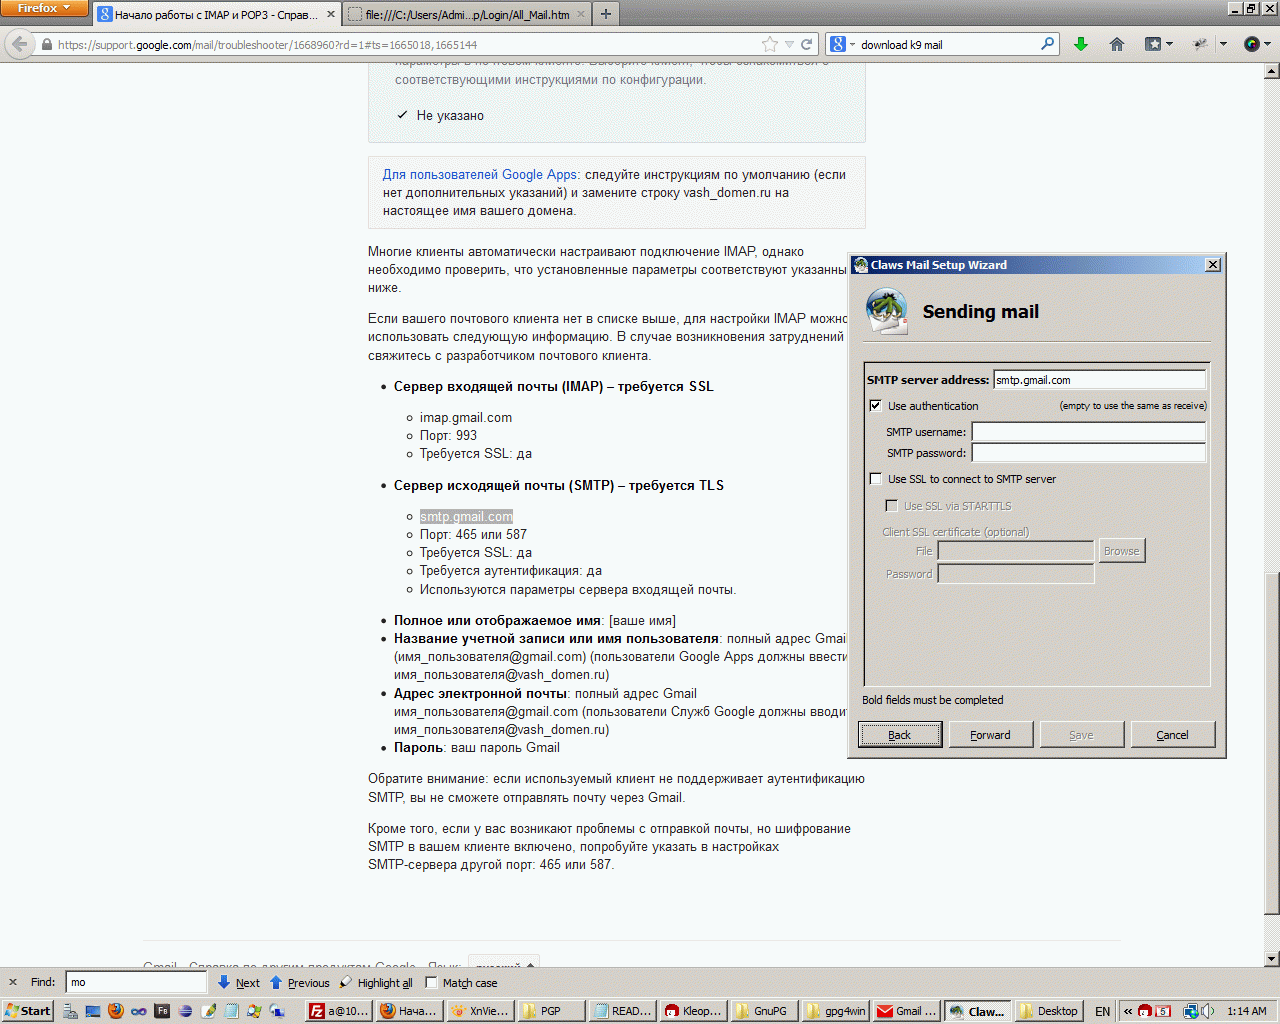Open gpg4win folder taskbar button

pos(834,1011)
